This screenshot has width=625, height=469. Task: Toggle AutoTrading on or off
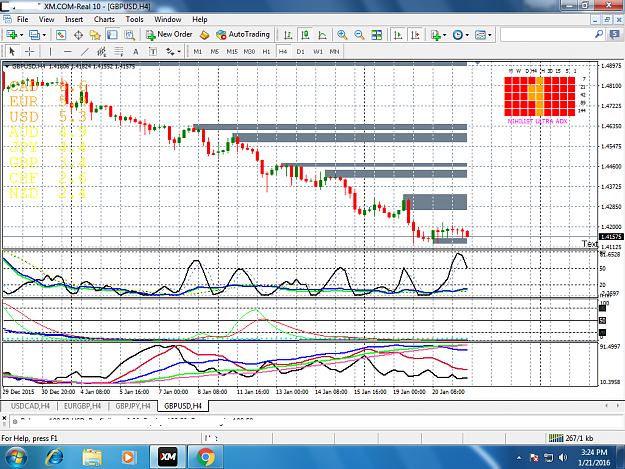243,35
